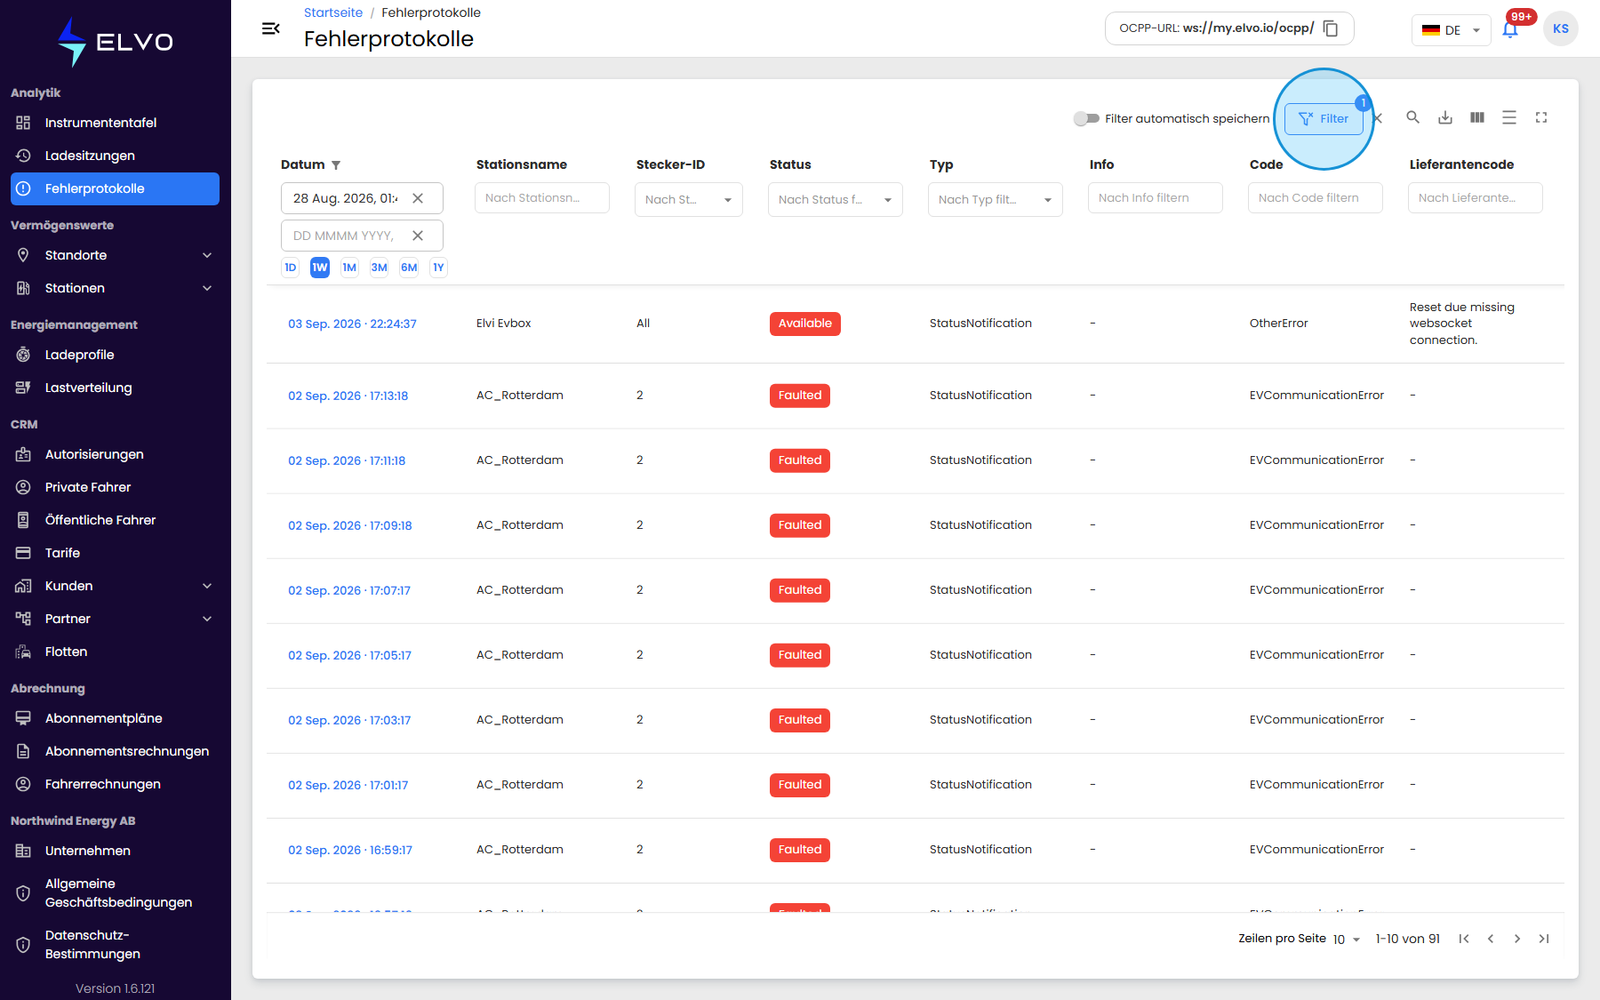
Task: Open the DE language dropdown
Action: tap(1451, 30)
